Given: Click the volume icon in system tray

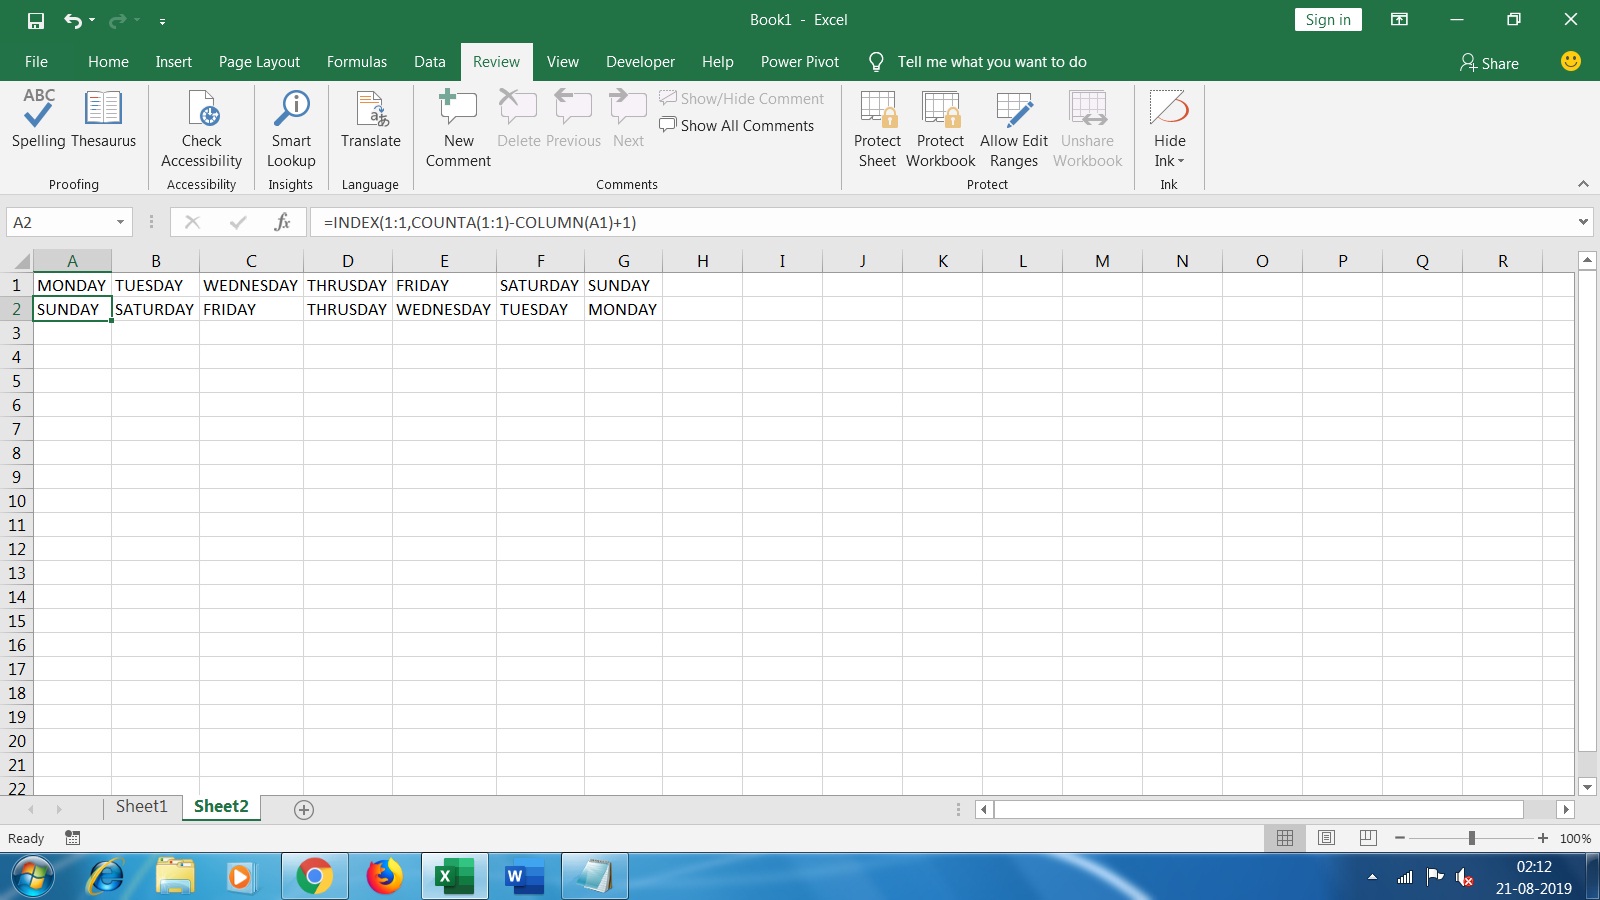Looking at the screenshot, I should click(1464, 877).
